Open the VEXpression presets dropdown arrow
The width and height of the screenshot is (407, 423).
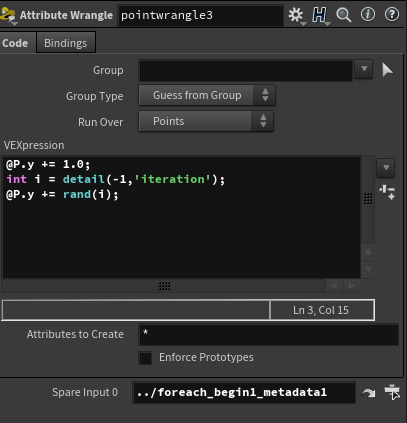[x=386, y=168]
